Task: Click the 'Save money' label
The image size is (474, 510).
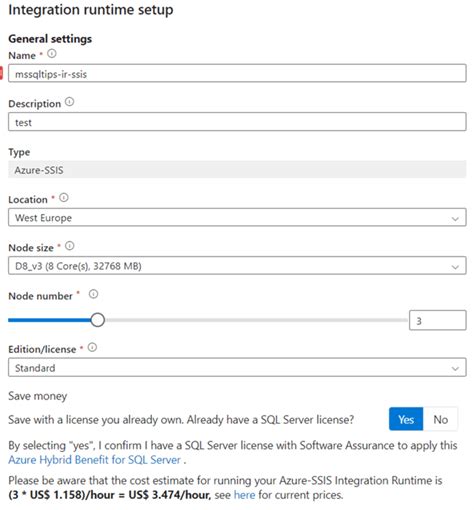Action: [38, 396]
